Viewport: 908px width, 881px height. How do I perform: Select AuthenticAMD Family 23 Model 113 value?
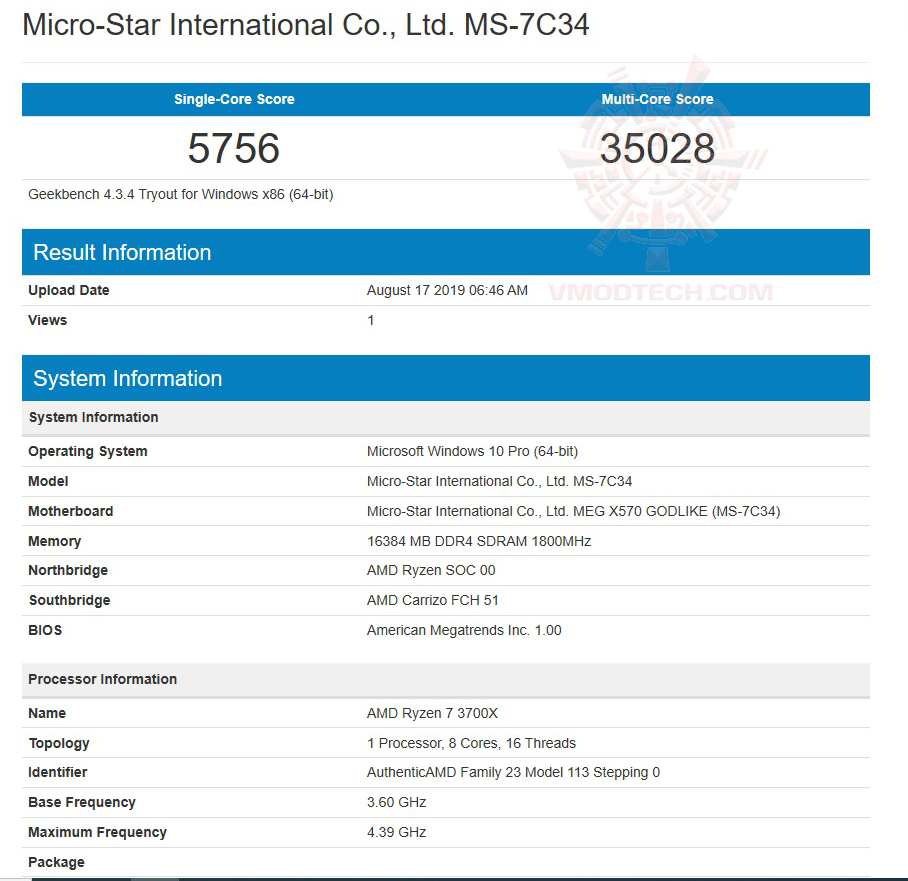[513, 772]
